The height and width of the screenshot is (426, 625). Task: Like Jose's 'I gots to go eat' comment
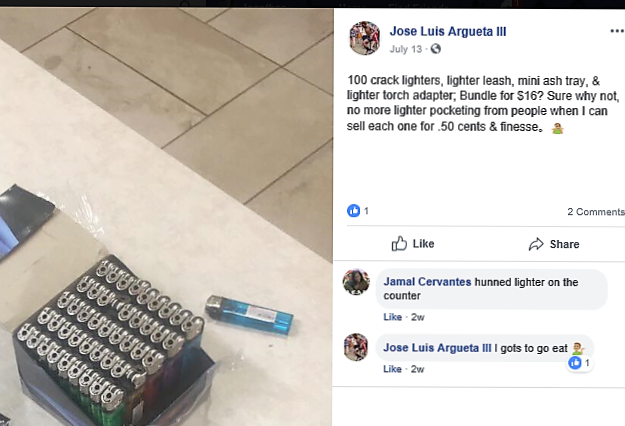pyautogui.click(x=393, y=369)
